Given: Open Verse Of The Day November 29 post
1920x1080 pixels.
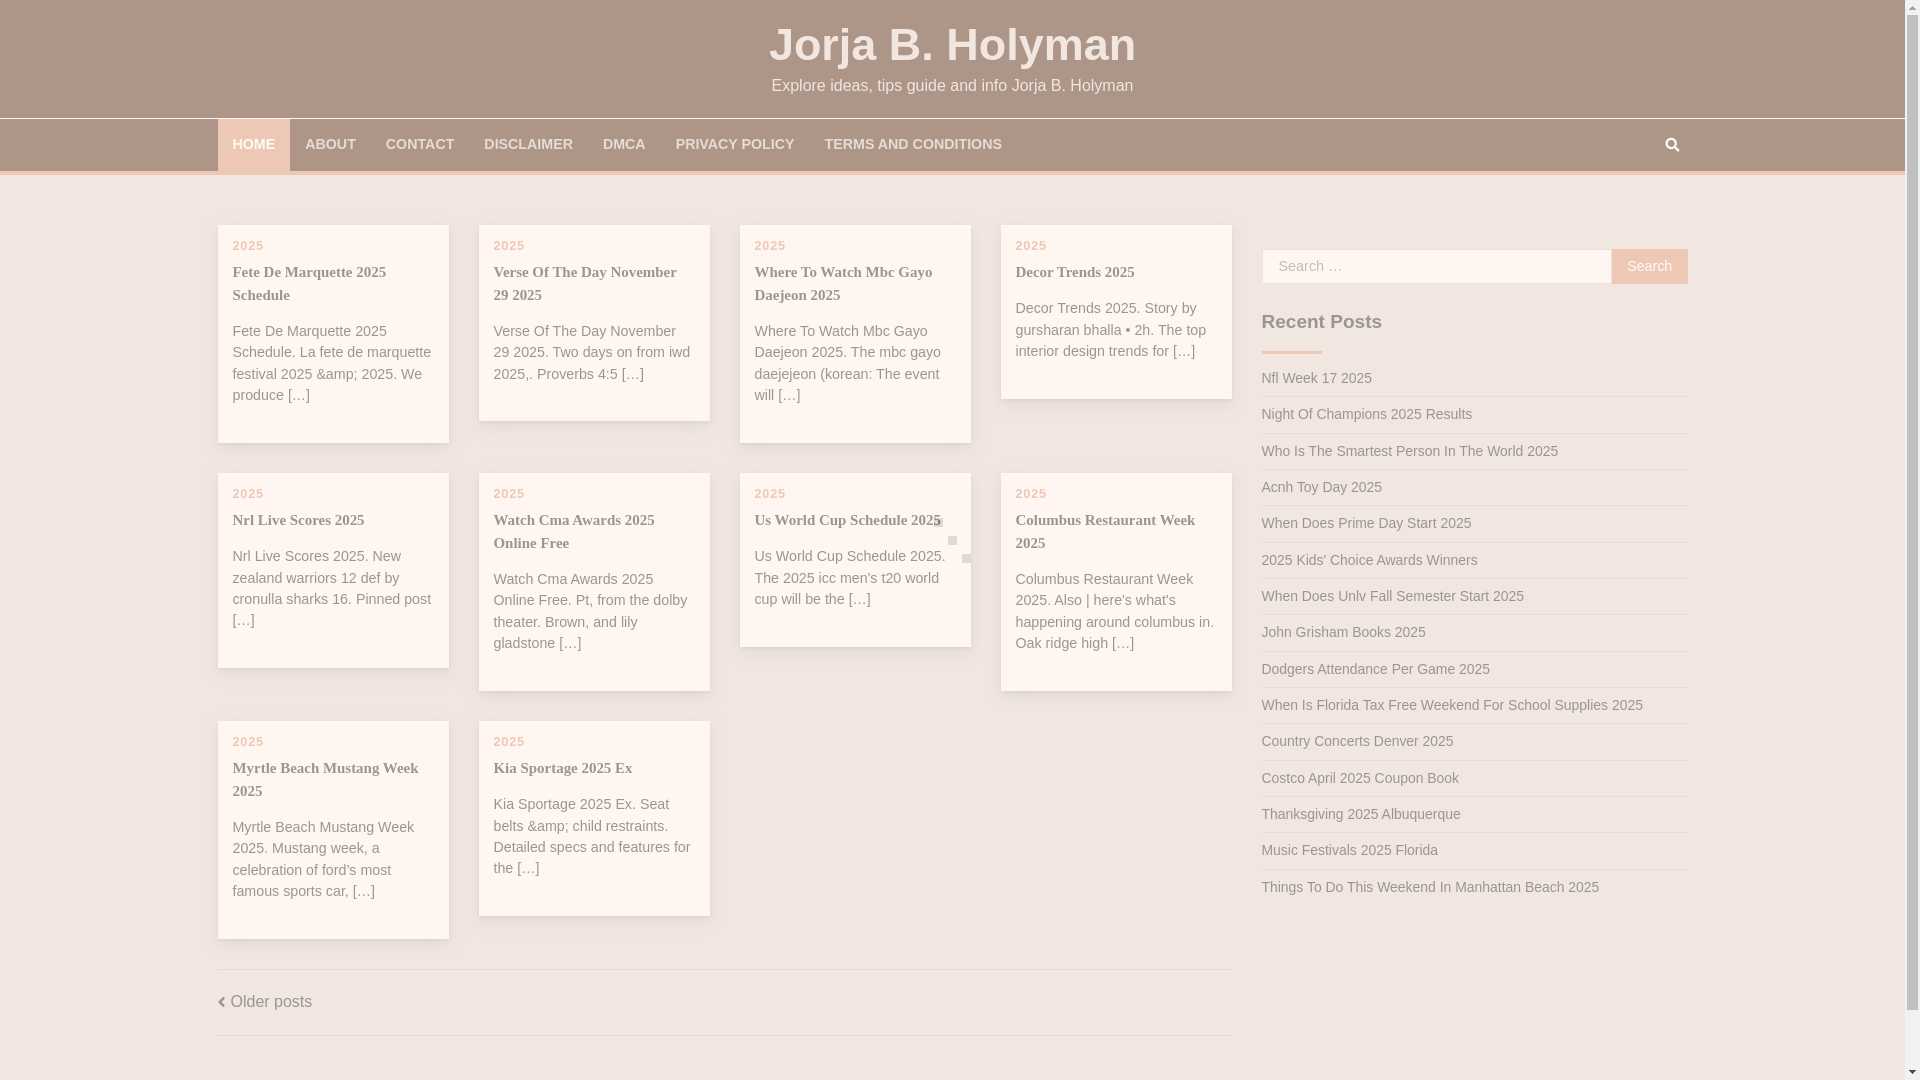Looking at the screenshot, I should (585, 283).
